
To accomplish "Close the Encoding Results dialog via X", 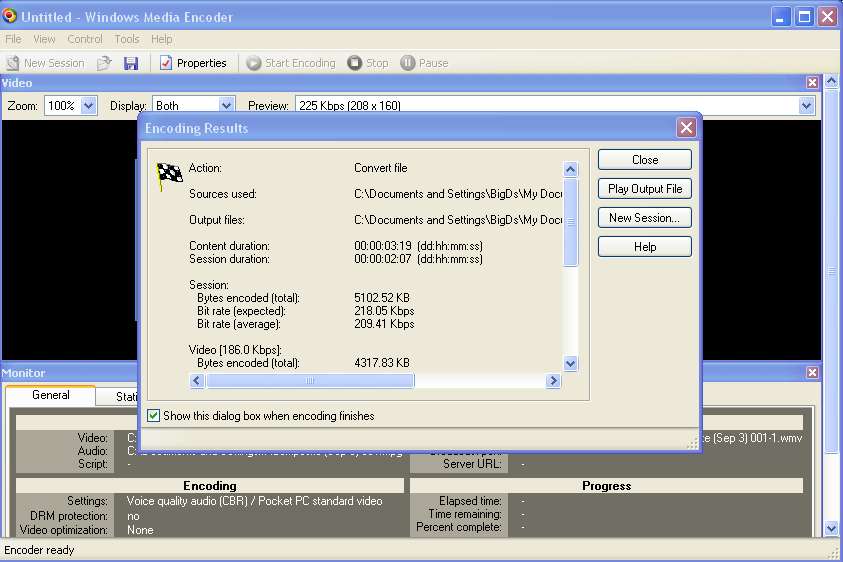I will click(686, 127).
